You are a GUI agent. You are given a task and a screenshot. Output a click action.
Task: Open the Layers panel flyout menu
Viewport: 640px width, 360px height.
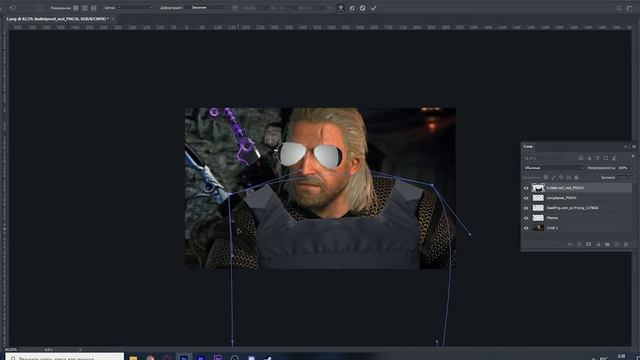click(x=634, y=147)
